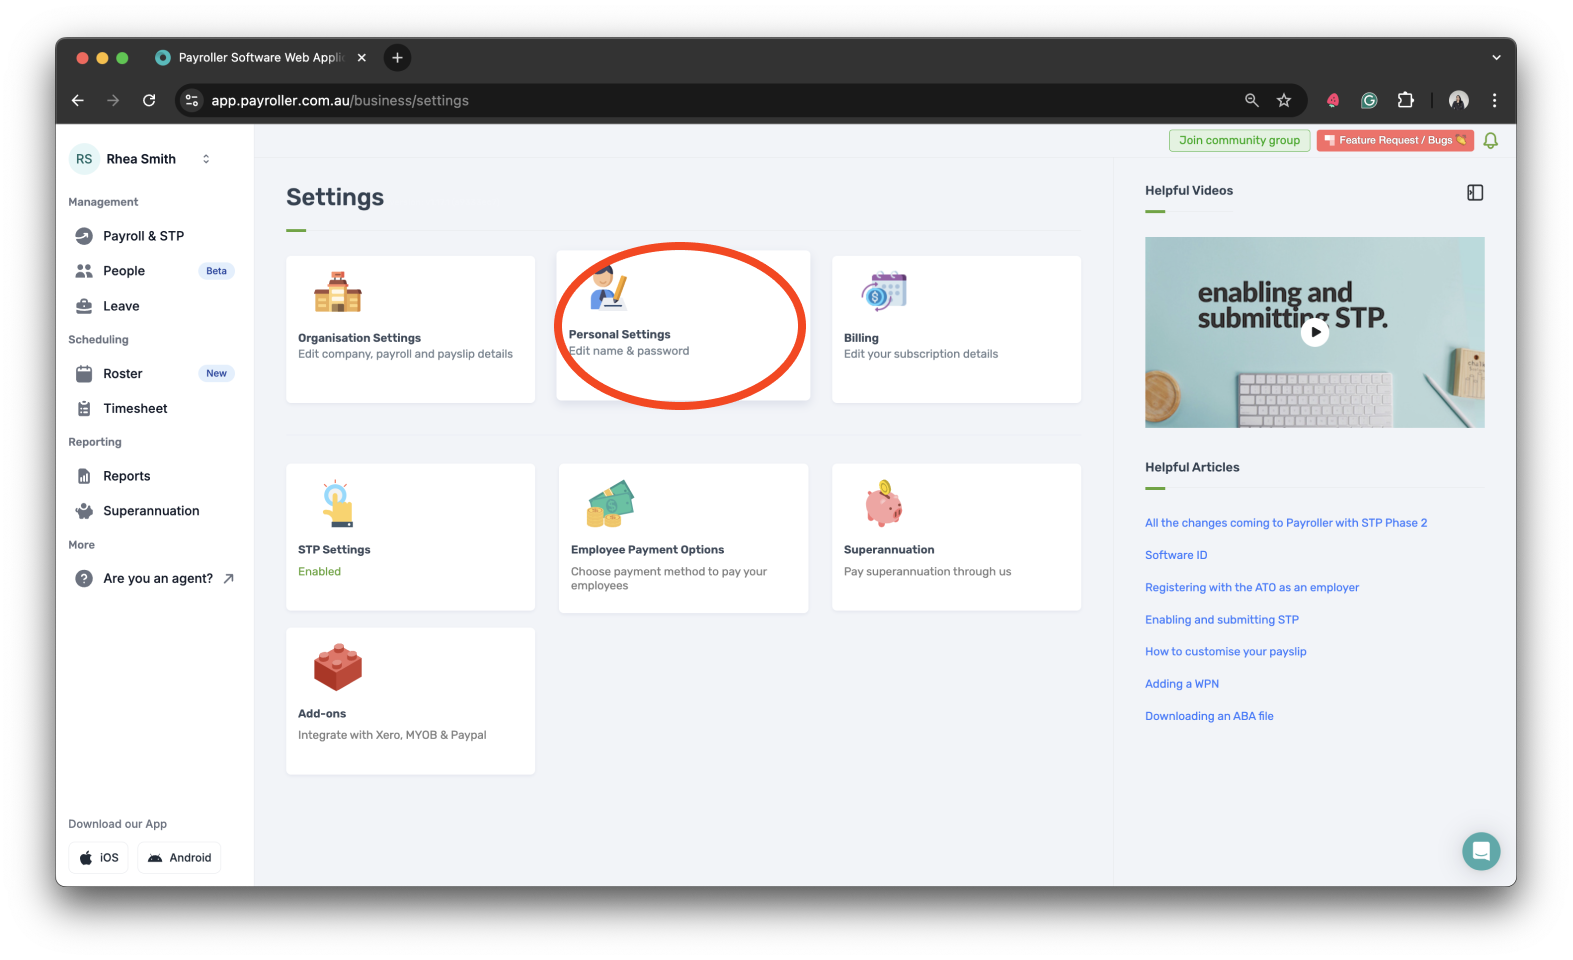Open Reports in the sidebar
The height and width of the screenshot is (960, 1573).
tap(127, 476)
